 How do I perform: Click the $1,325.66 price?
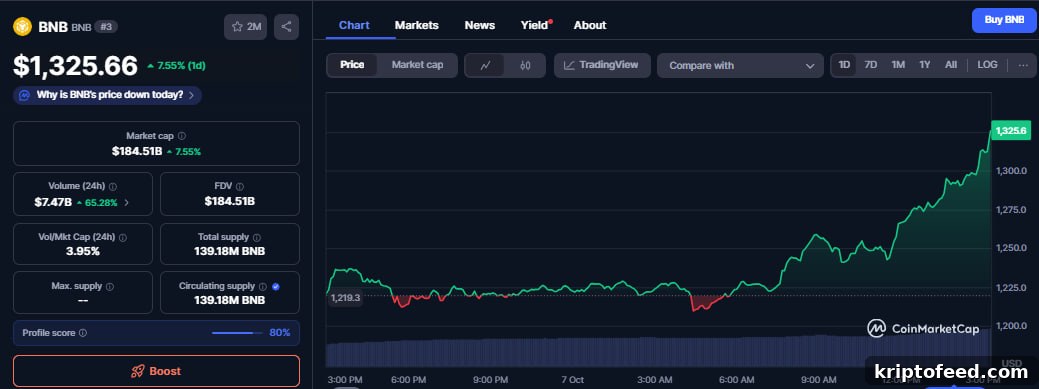pyautogui.click(x=76, y=66)
